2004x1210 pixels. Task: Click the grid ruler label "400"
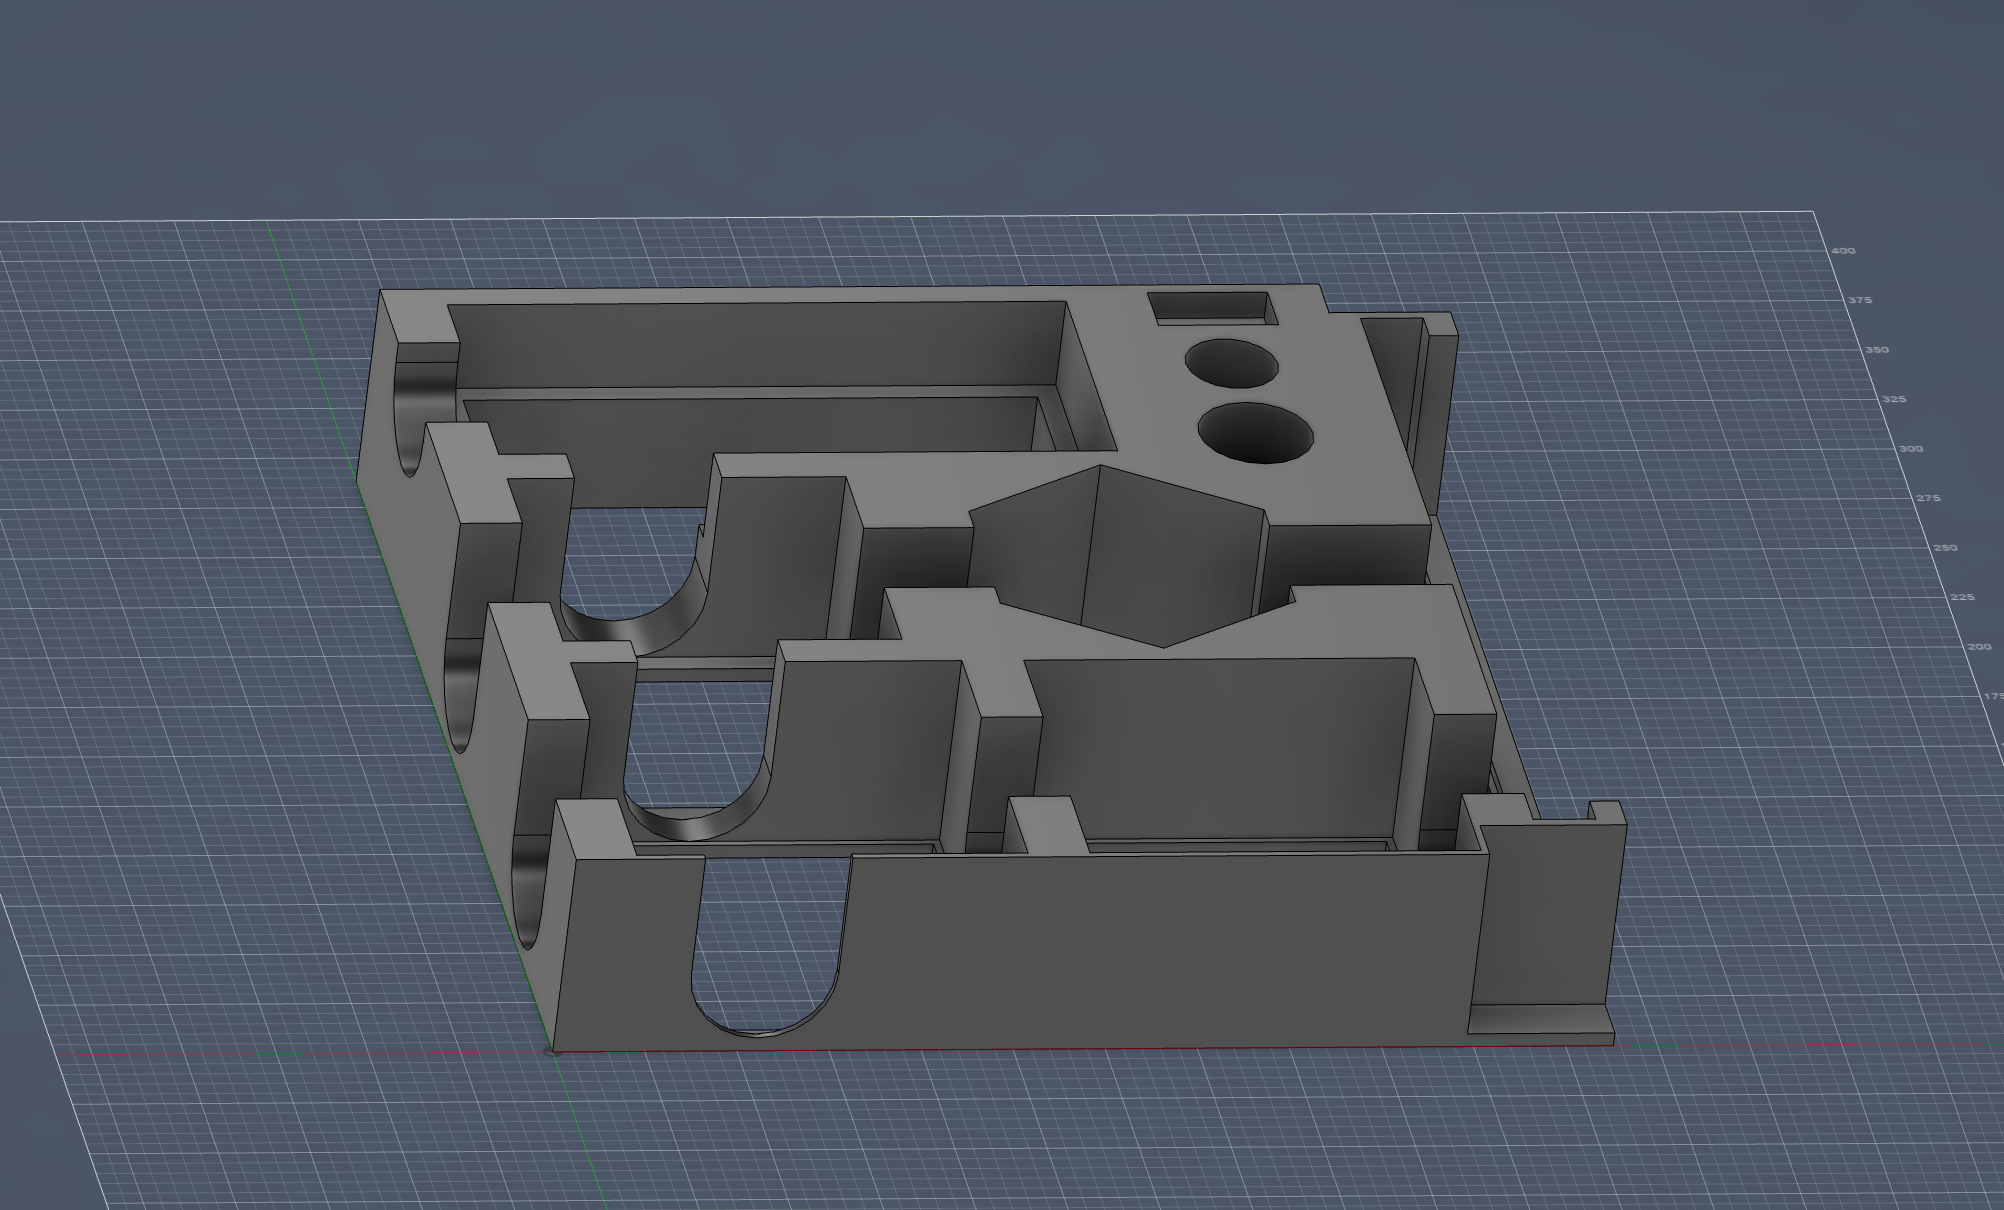(1843, 251)
